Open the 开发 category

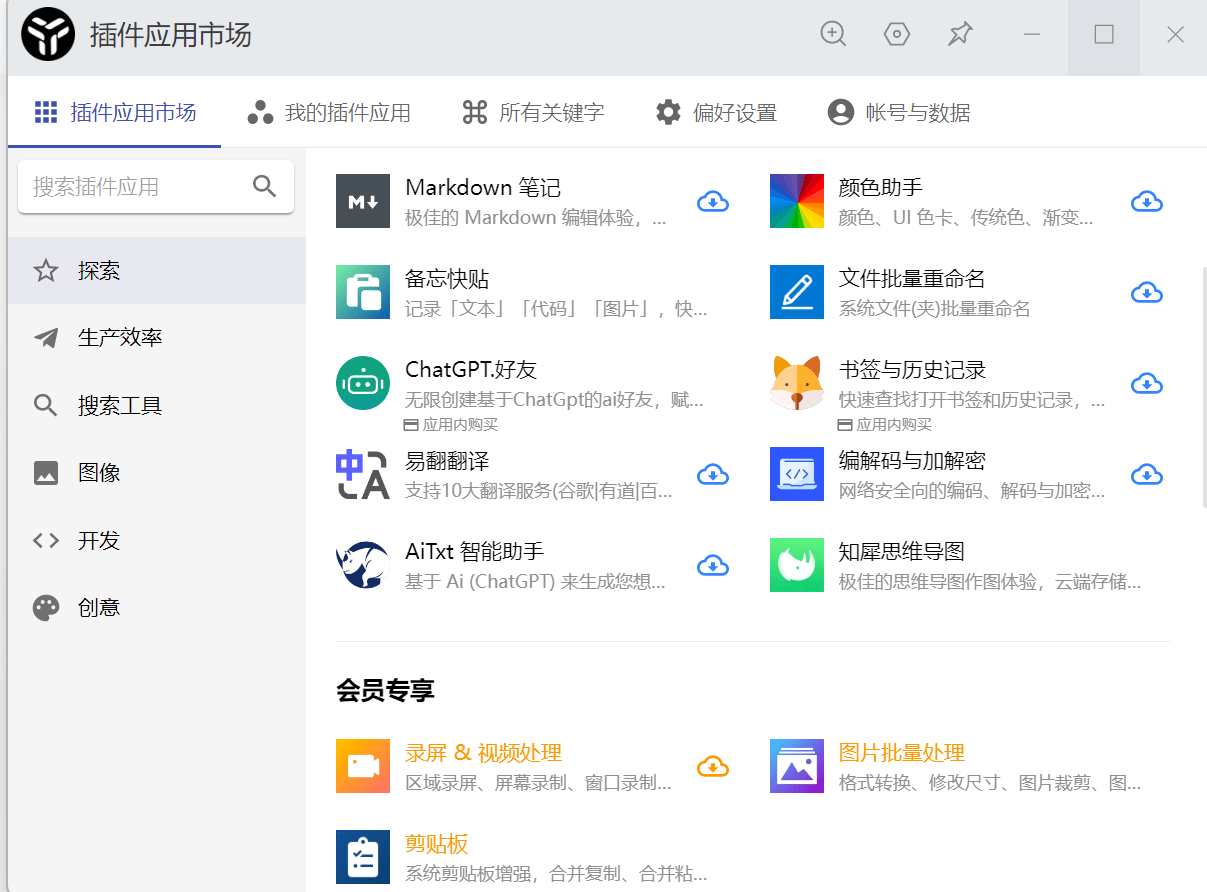pos(94,540)
